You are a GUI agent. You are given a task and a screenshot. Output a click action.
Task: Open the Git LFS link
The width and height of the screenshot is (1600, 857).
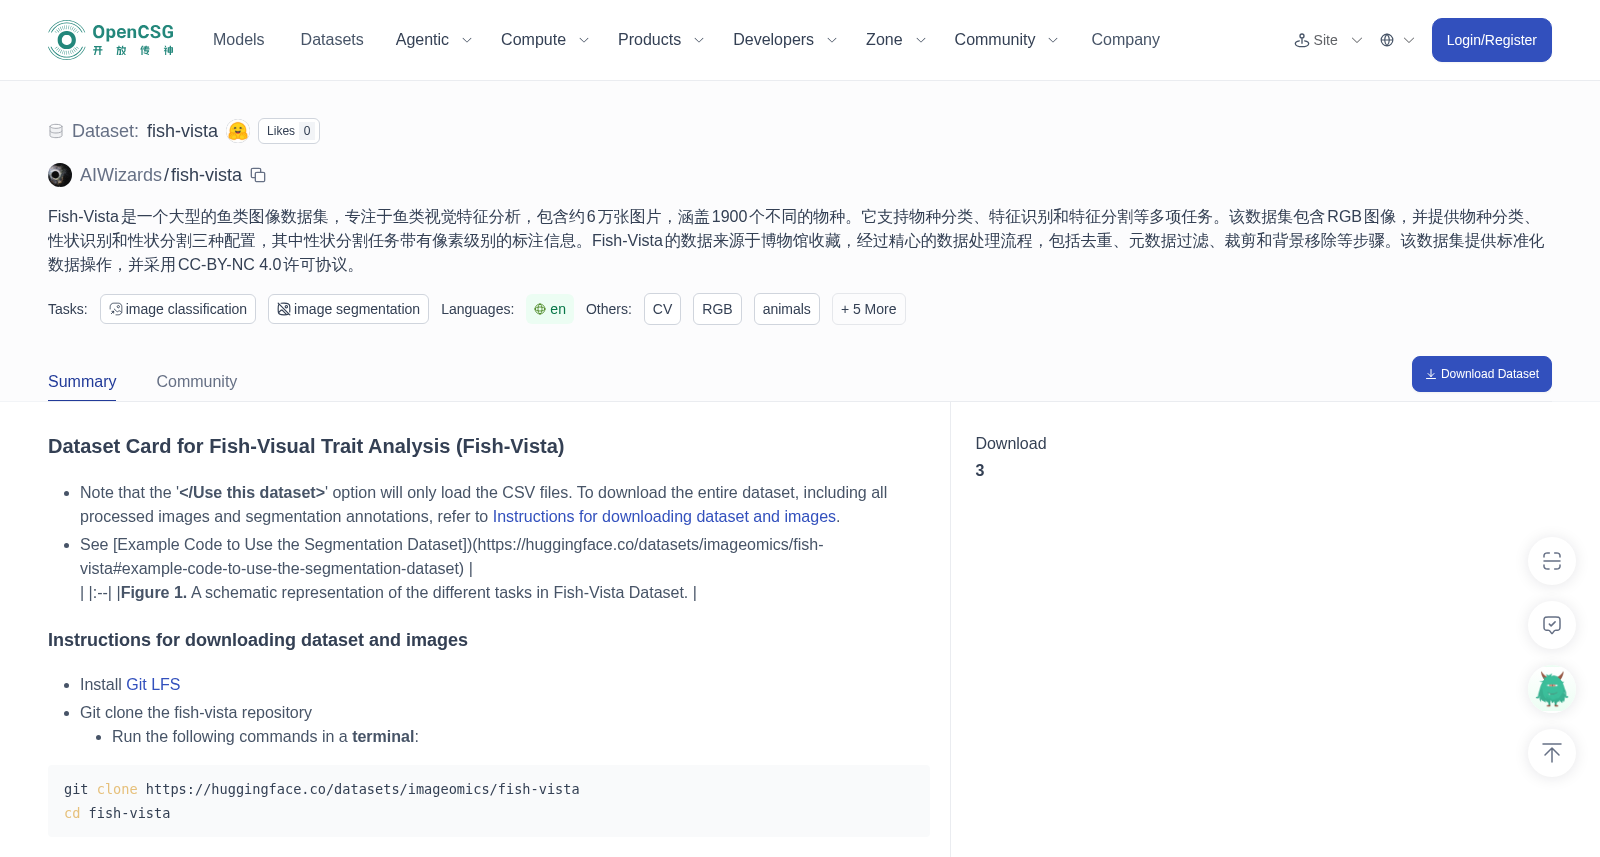click(153, 684)
